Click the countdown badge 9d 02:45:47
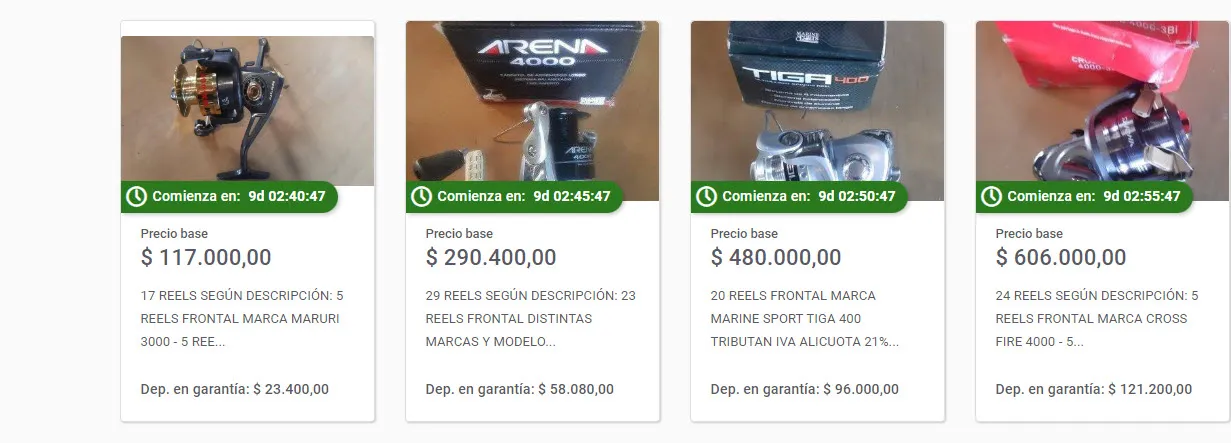 (515, 196)
